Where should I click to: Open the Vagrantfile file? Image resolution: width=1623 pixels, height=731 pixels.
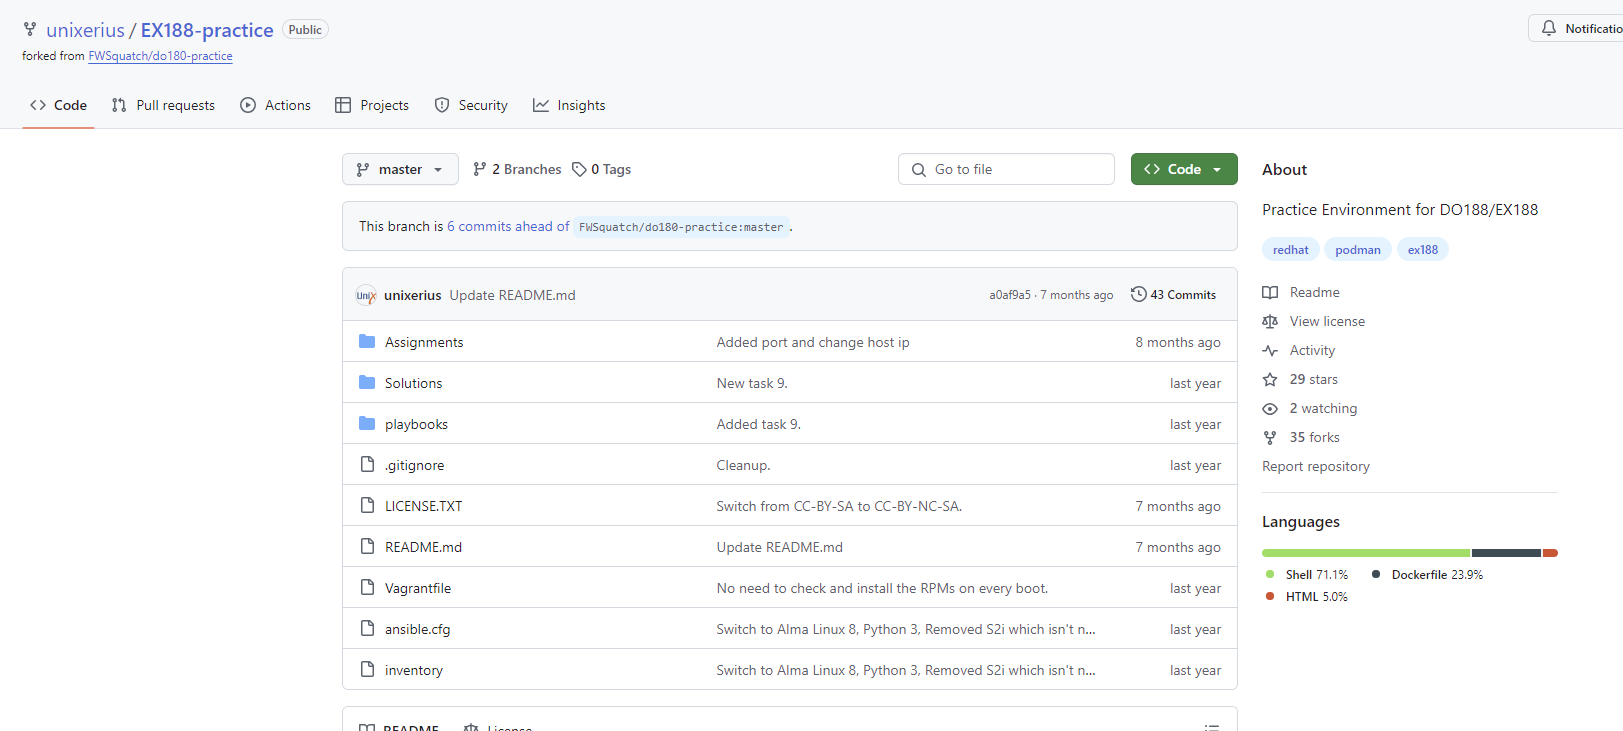[418, 588]
